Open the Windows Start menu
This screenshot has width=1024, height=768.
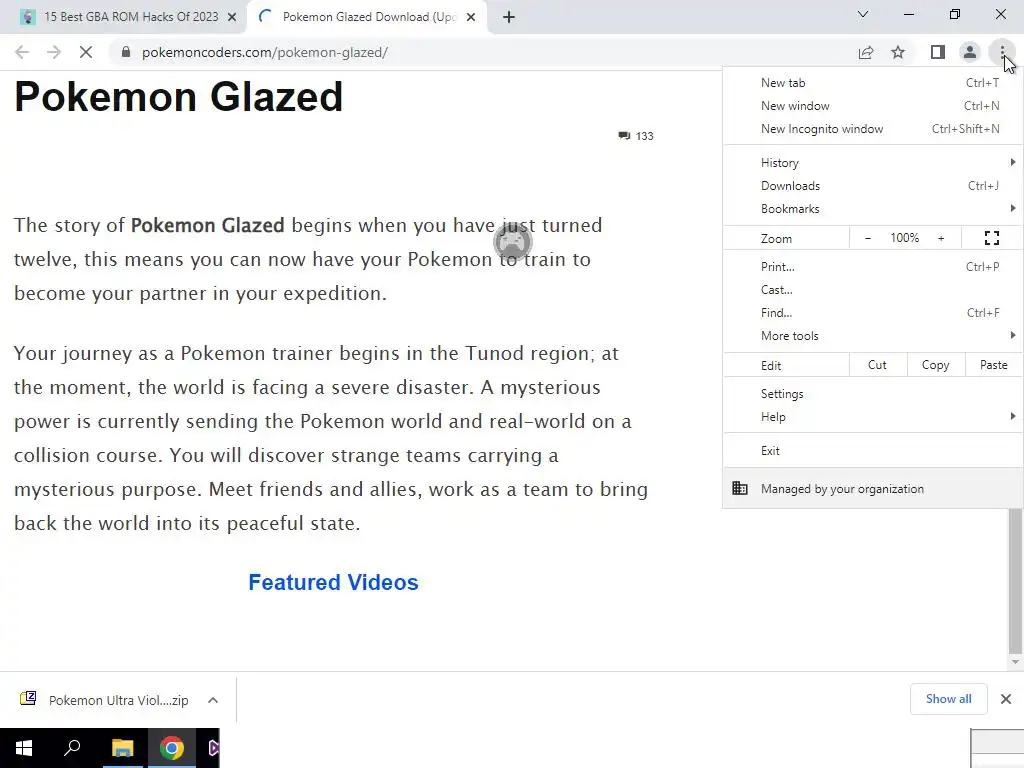coord(24,748)
